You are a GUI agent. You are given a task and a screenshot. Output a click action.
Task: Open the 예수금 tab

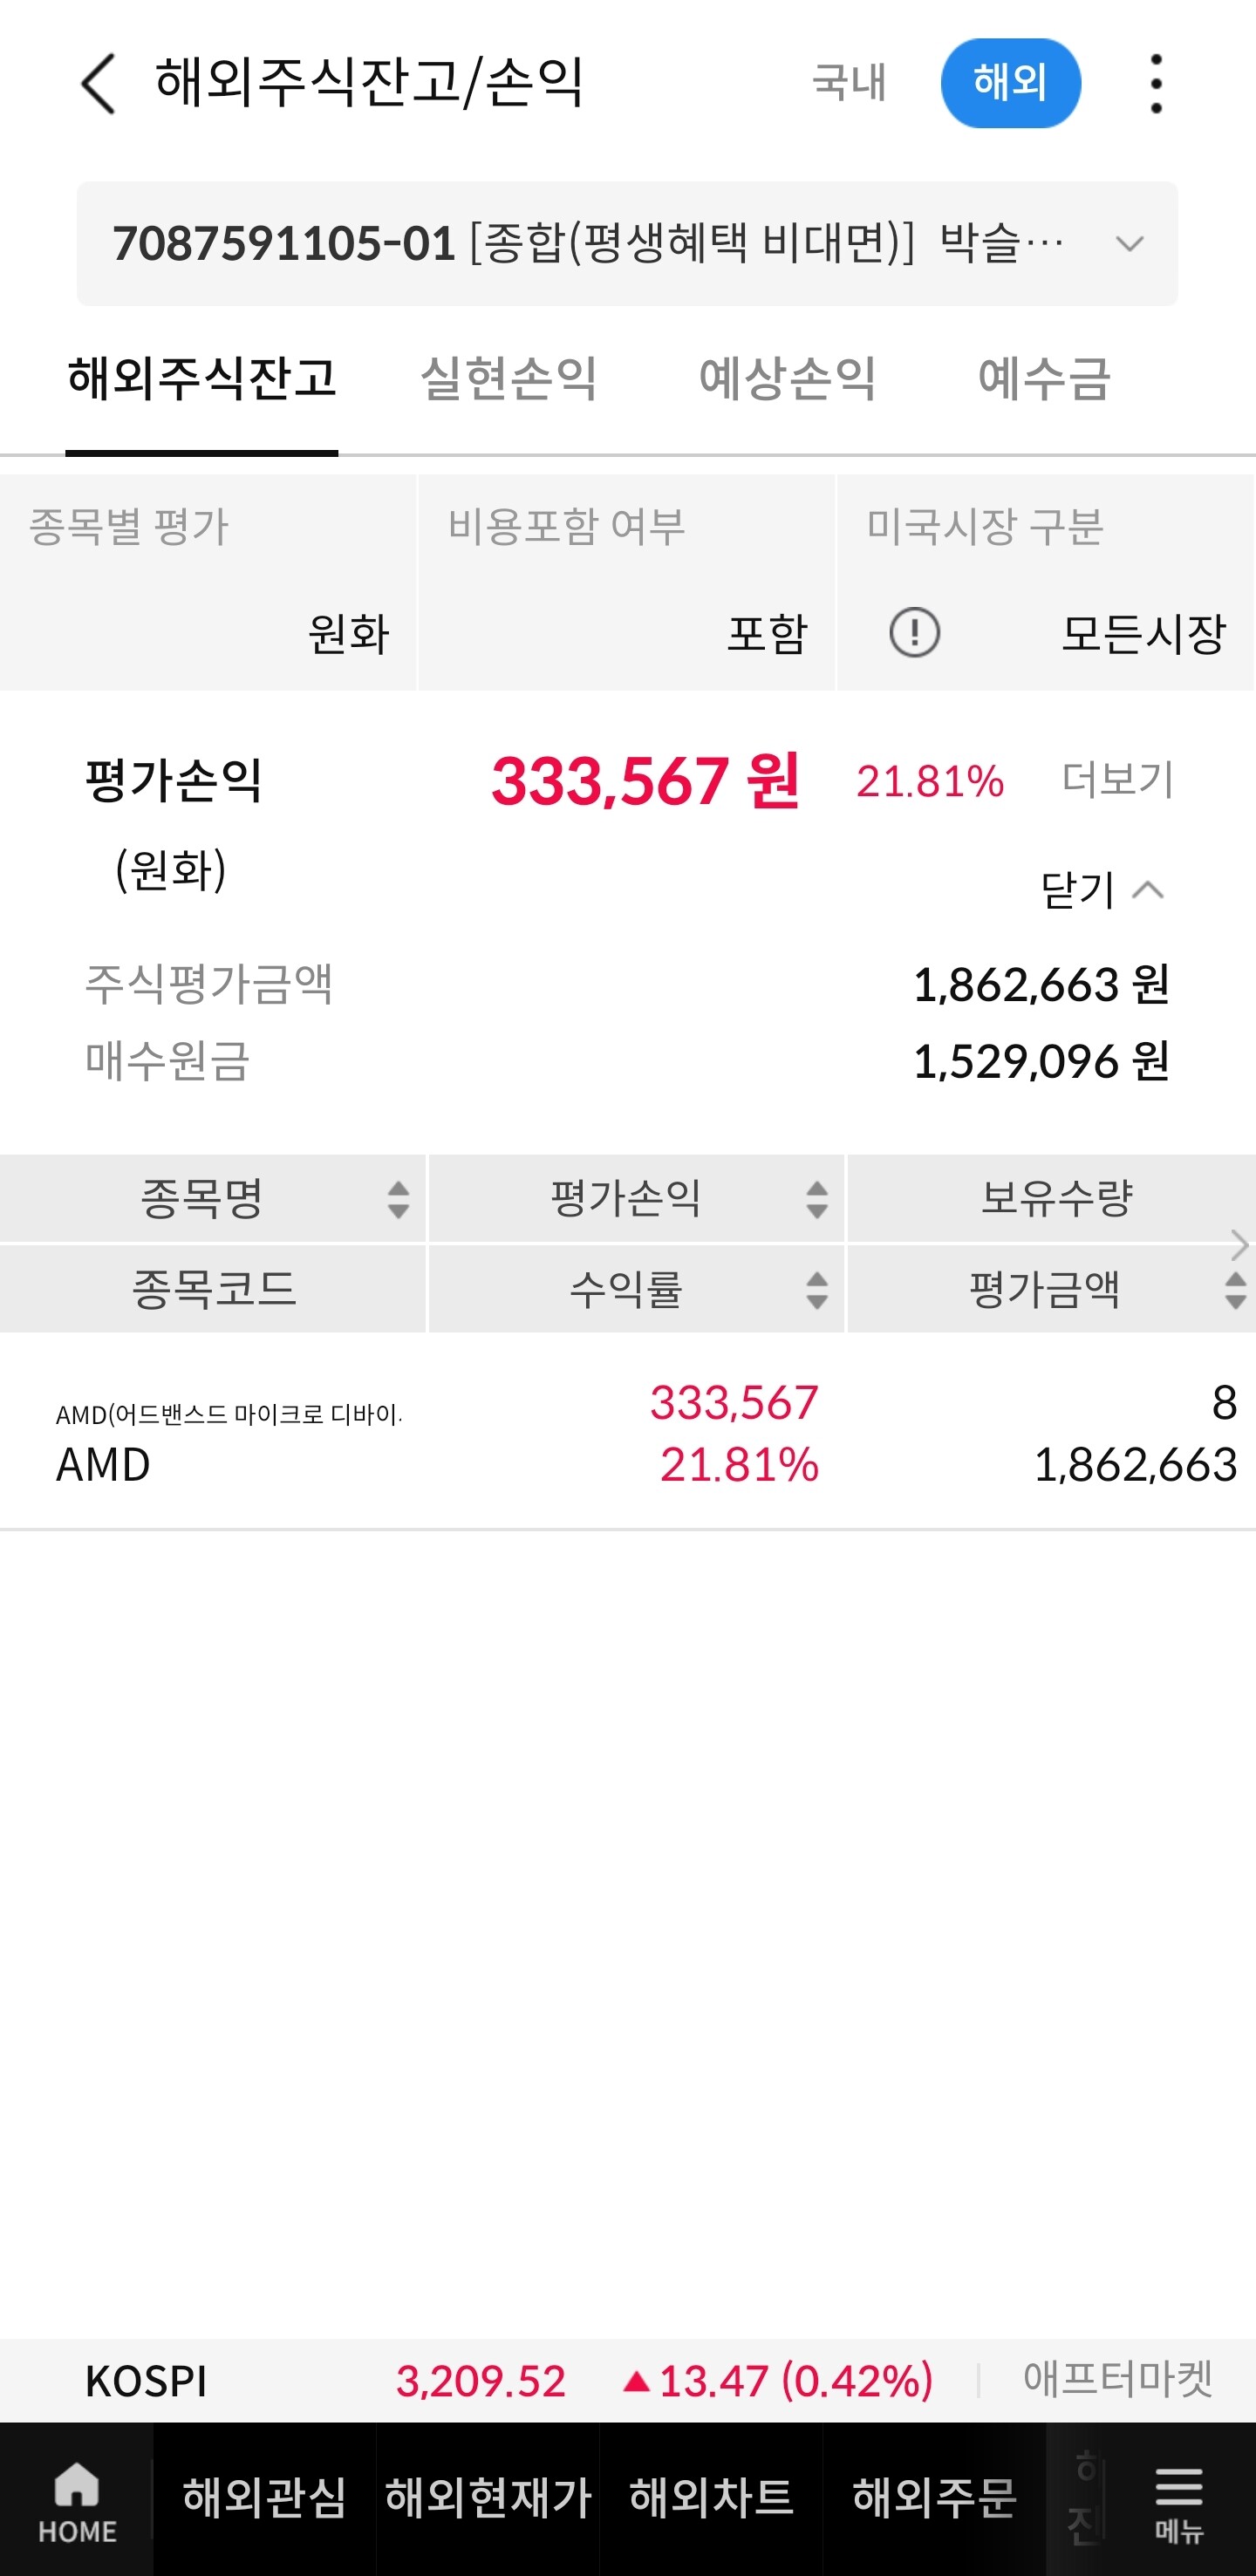click(1043, 379)
